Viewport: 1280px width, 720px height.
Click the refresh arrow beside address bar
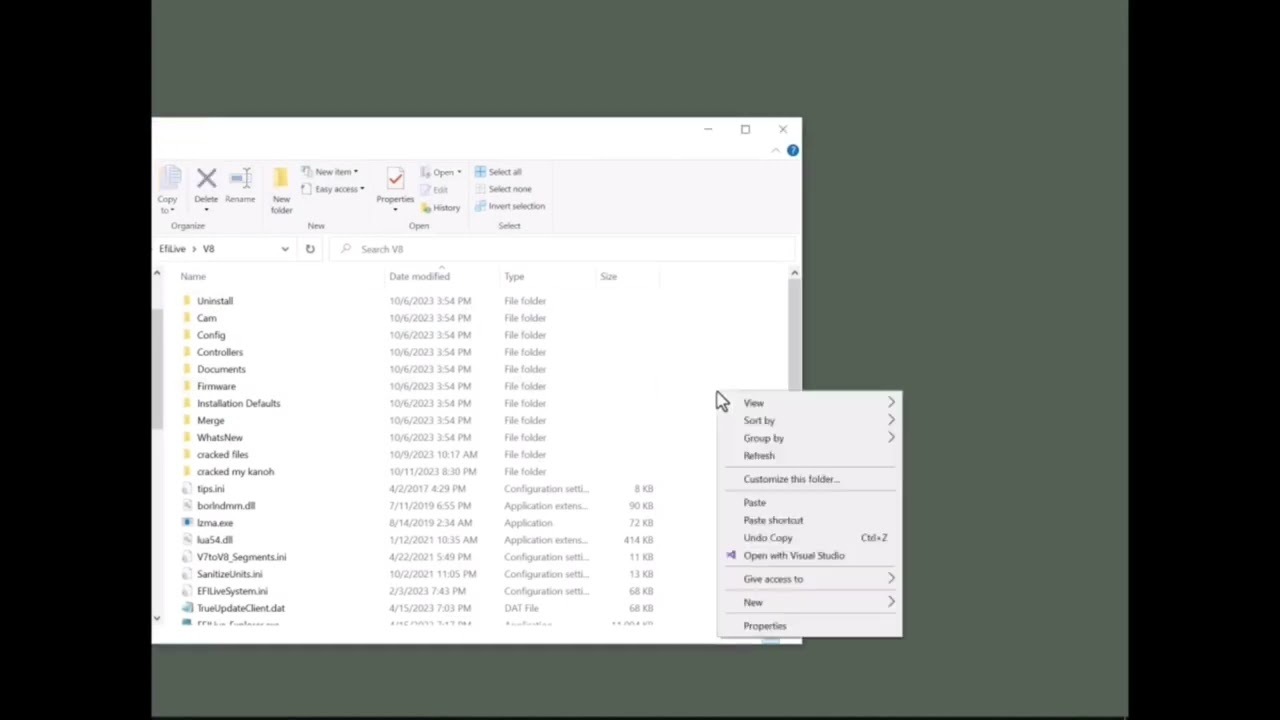tap(310, 249)
